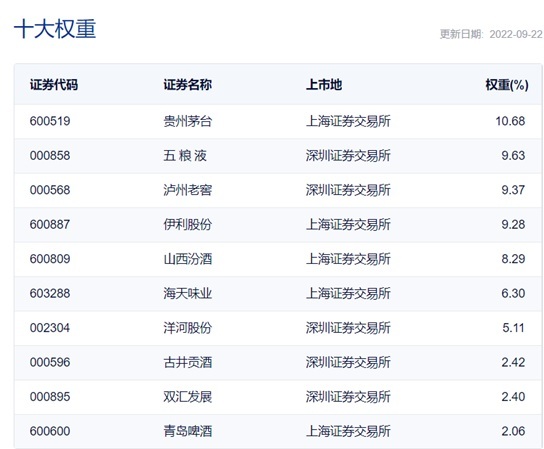Click weight value 6.30

pos(513,294)
